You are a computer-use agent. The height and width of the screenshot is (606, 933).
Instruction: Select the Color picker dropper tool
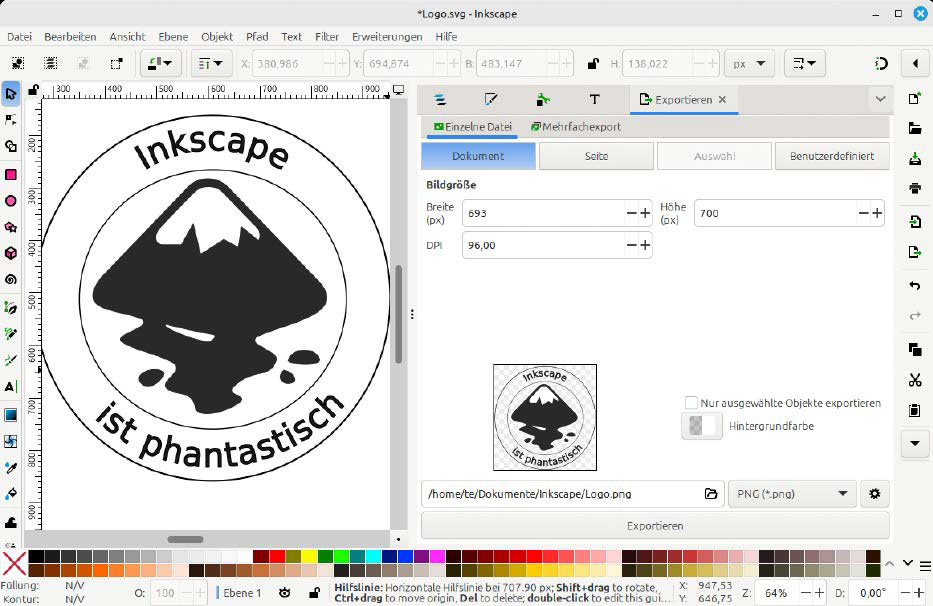[x=11, y=468]
